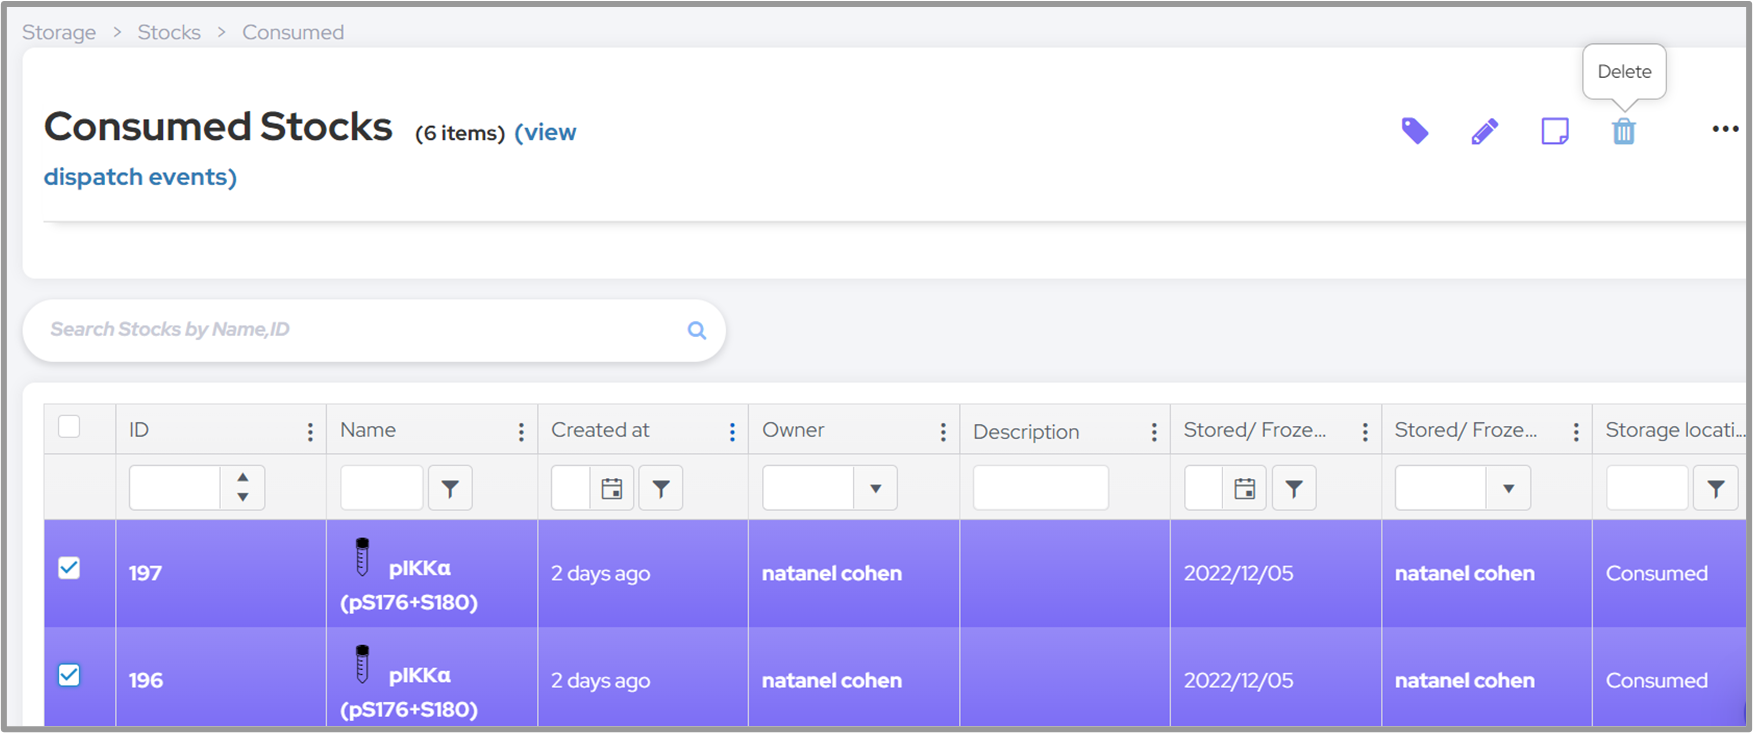Click the purple tag icon
This screenshot has height=733, width=1753.
coord(1414,131)
